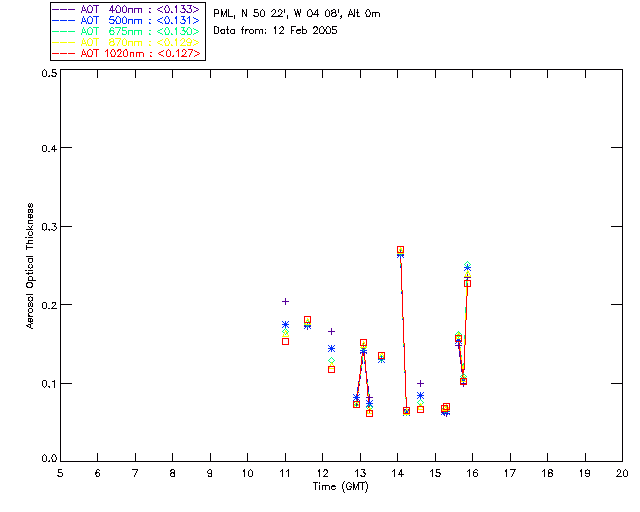
Task: Click the x-axis tick label 20
Action: tap(622, 473)
